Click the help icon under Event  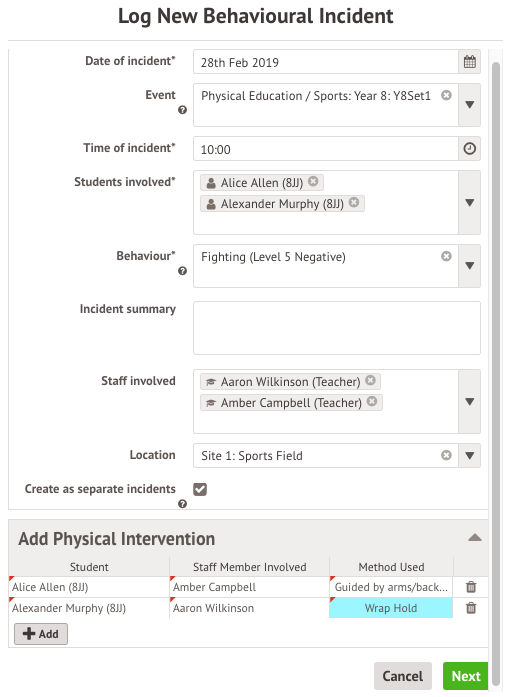(x=182, y=110)
